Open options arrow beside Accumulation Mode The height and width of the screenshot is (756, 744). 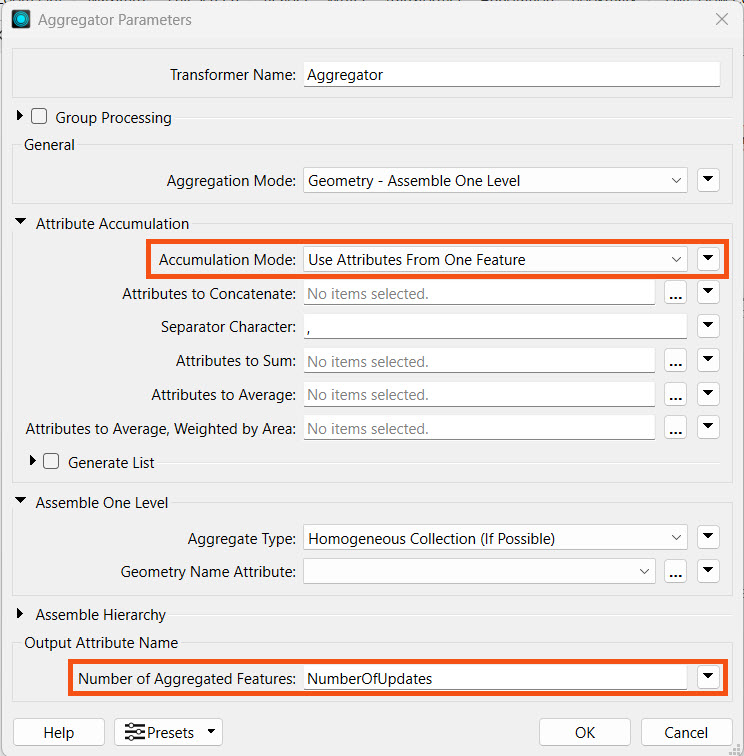tap(708, 259)
